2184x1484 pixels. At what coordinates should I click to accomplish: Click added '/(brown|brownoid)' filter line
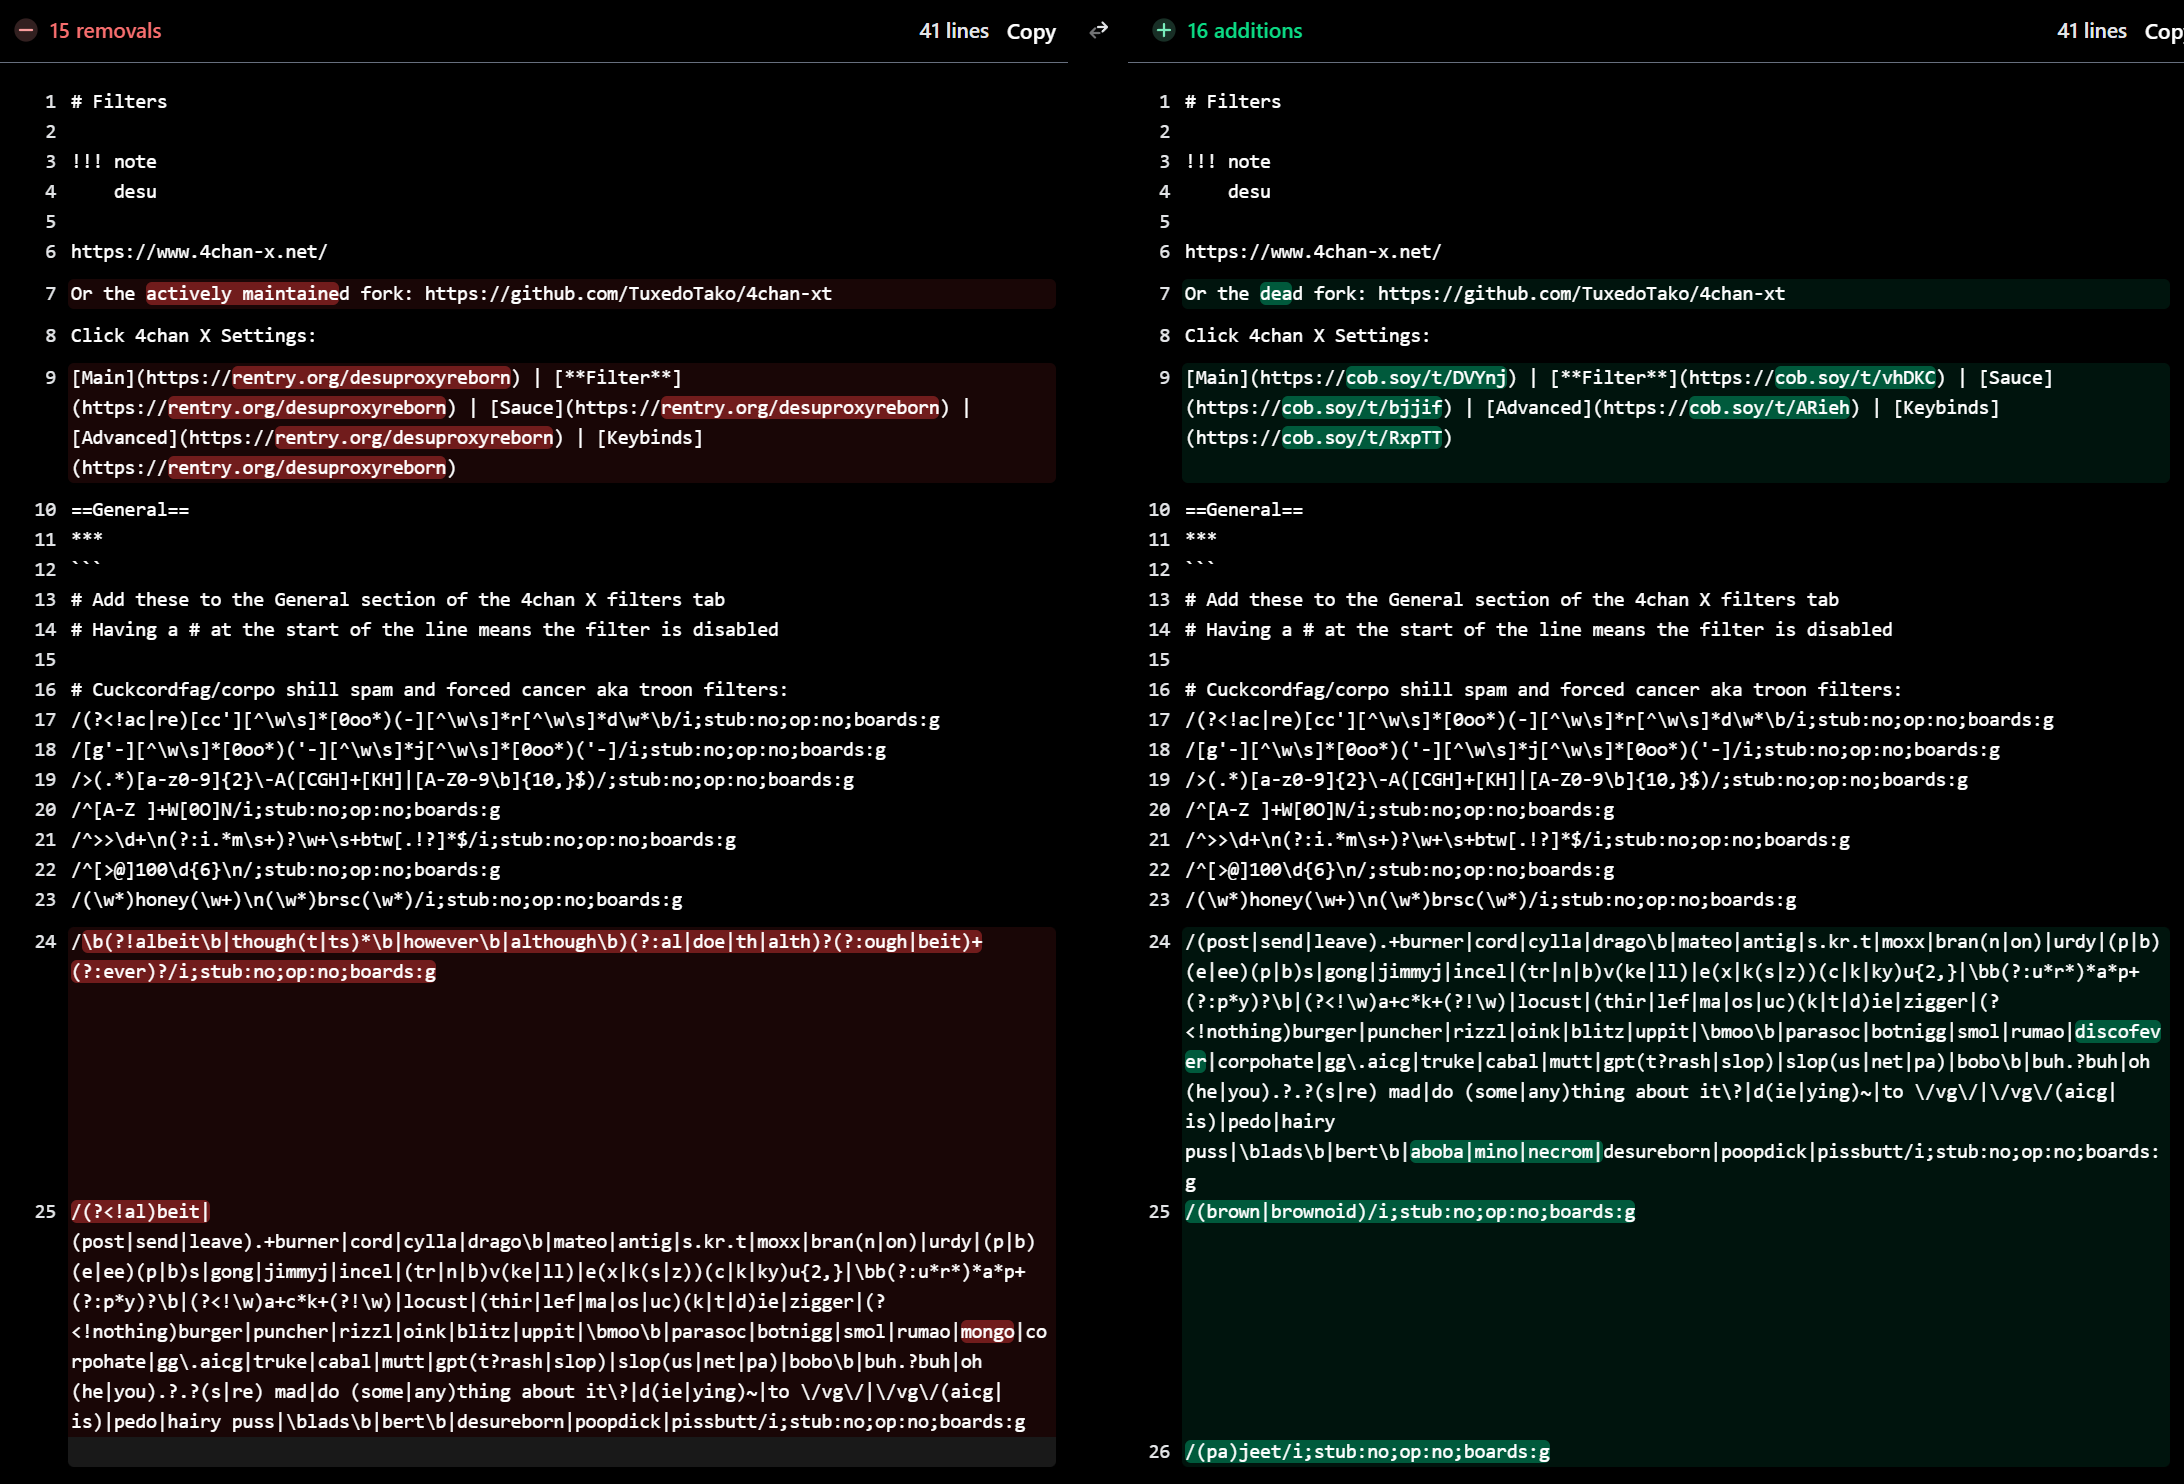(1409, 1212)
